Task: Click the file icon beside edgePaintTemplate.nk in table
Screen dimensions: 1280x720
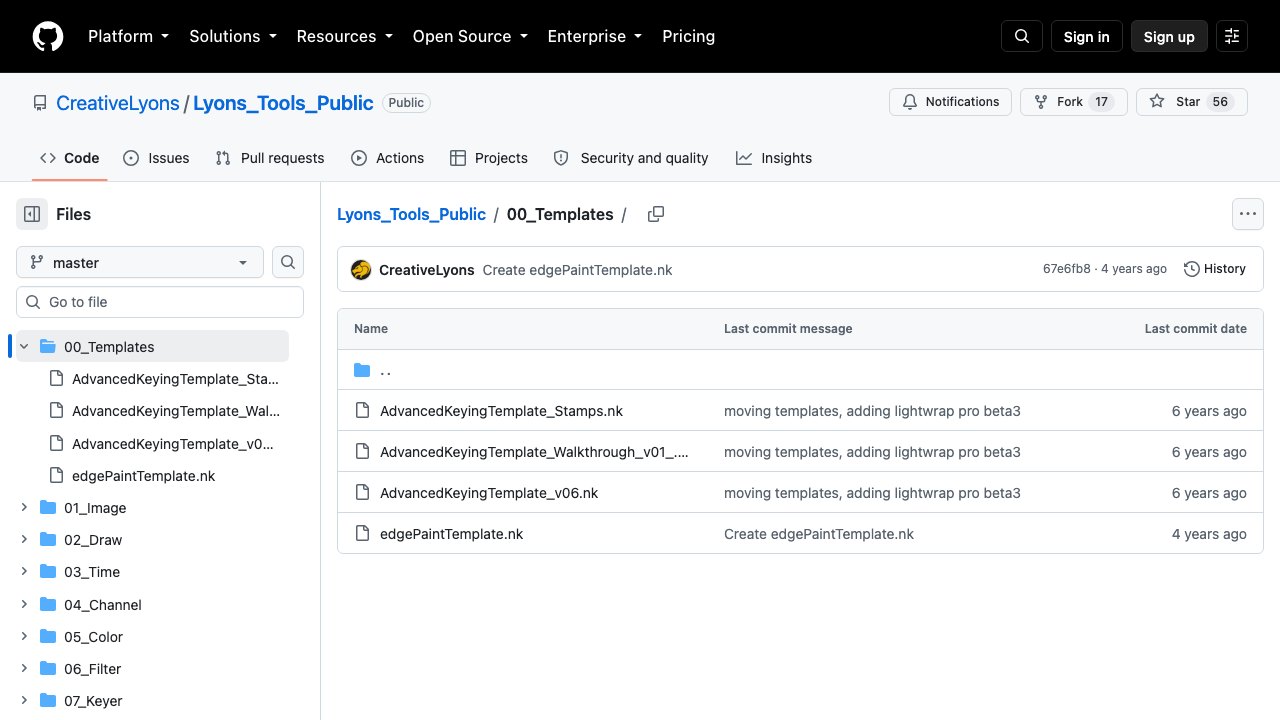Action: [362, 534]
